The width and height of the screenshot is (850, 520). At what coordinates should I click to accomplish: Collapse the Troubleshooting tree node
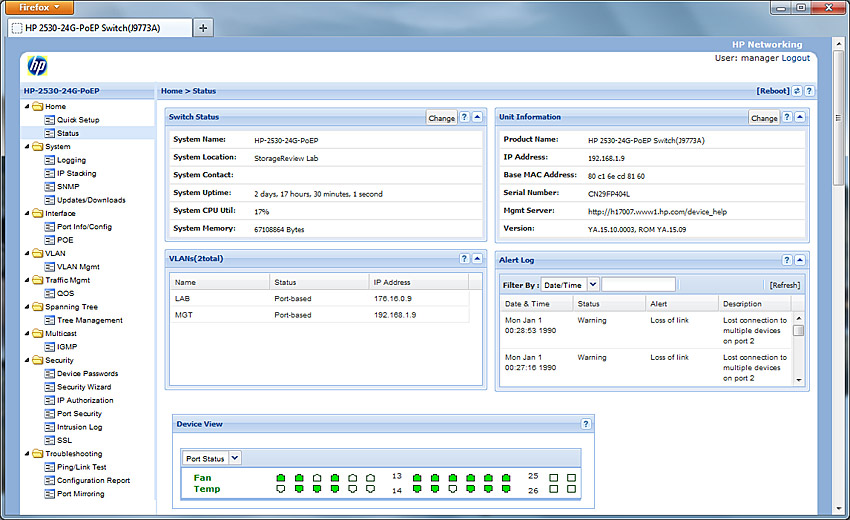coord(27,453)
